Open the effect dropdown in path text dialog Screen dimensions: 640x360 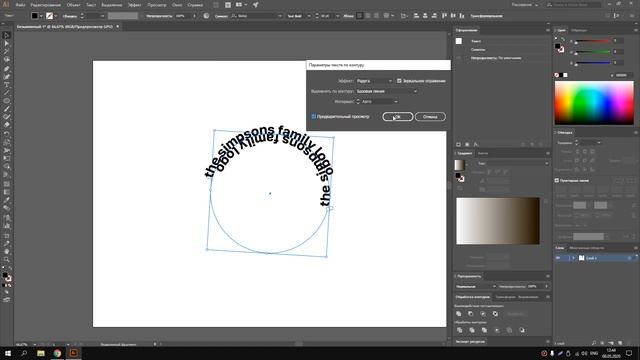pyautogui.click(x=374, y=81)
